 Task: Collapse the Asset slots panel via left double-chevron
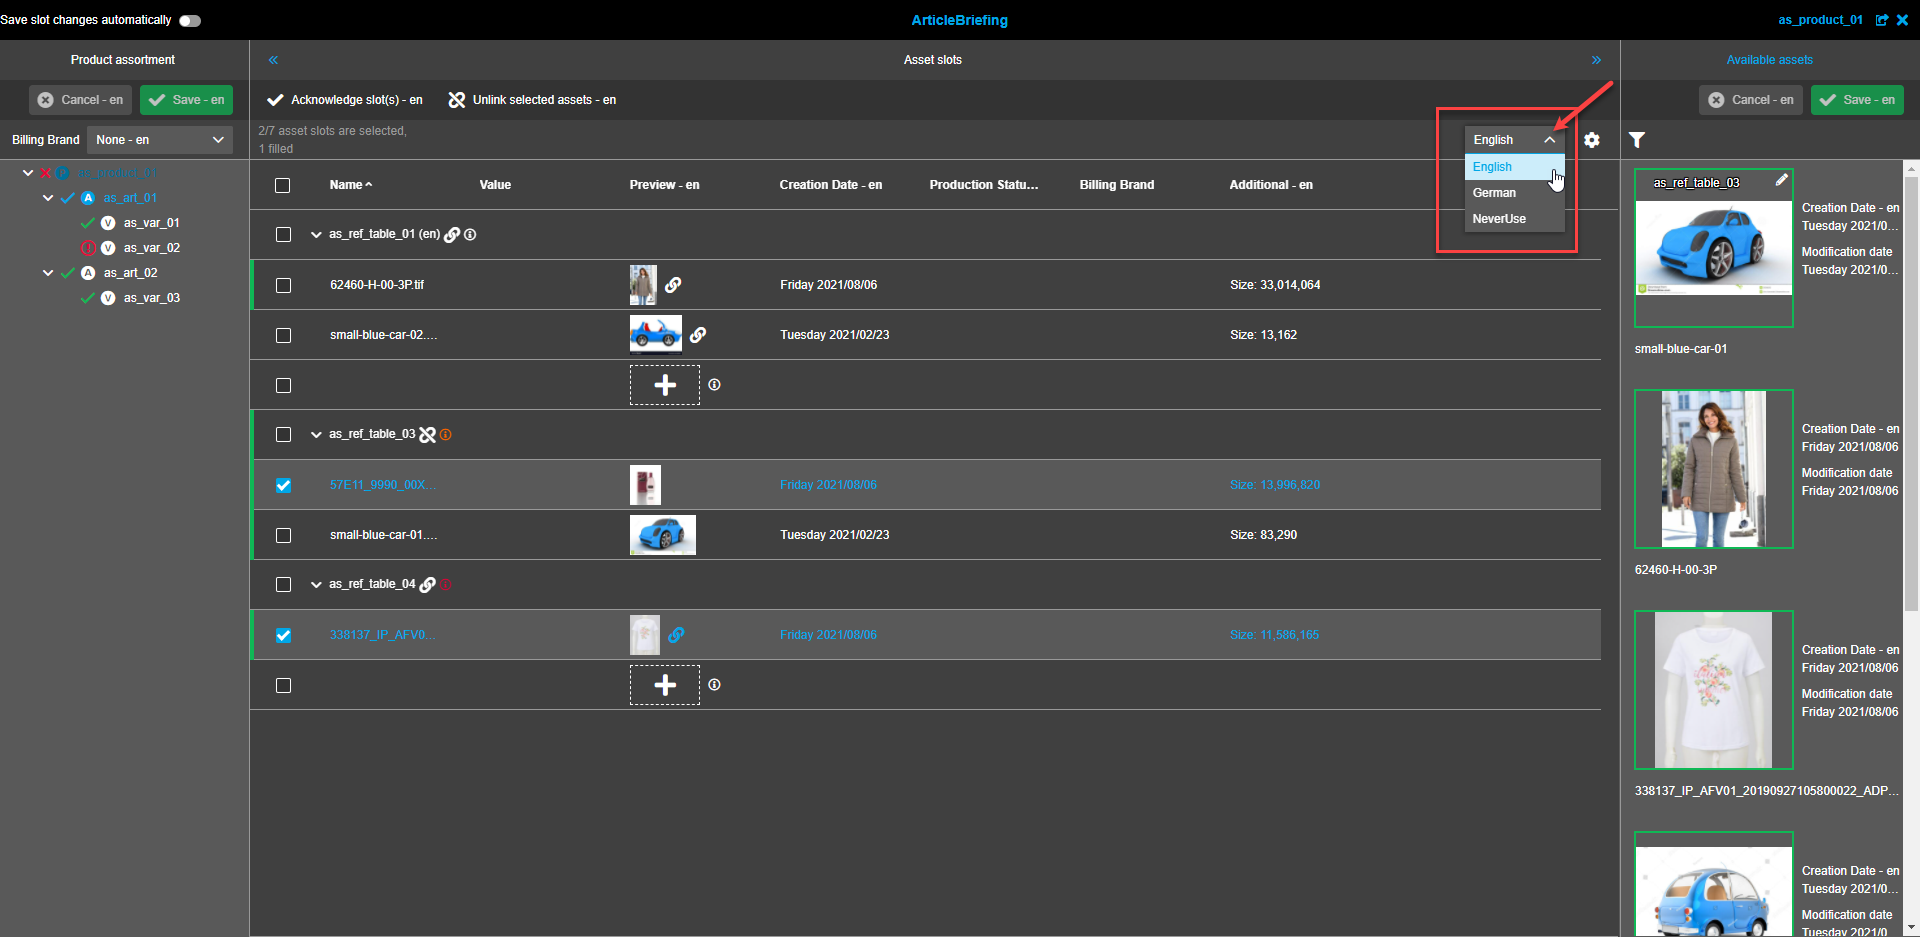pos(273,60)
